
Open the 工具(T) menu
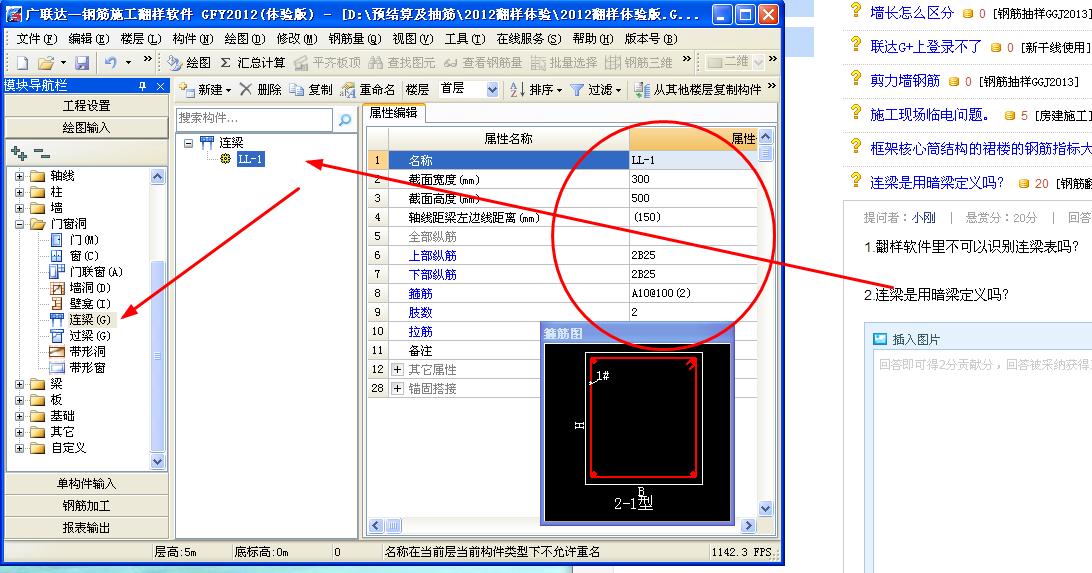(465, 39)
